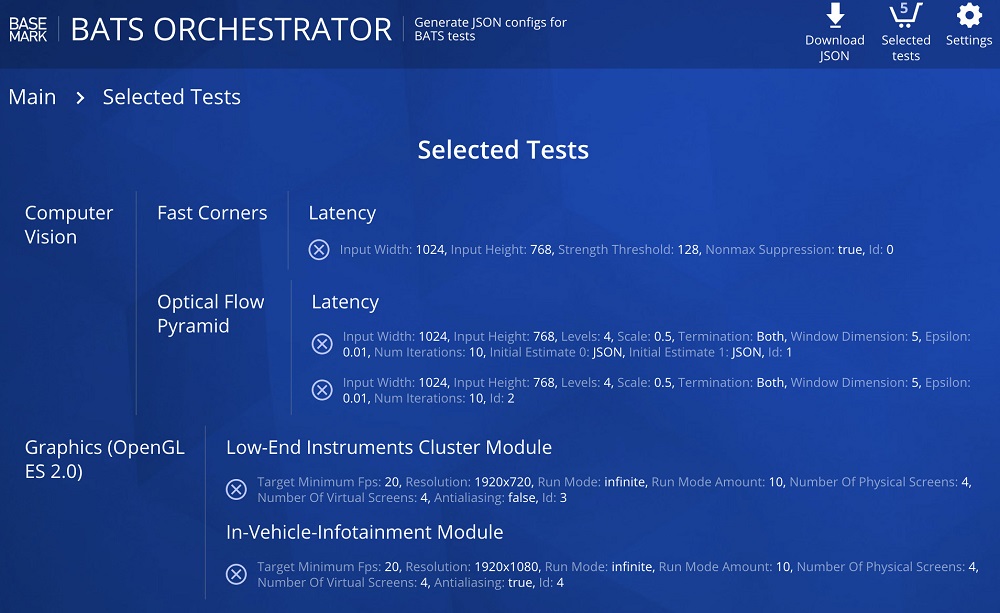Remove the In-Vehicle-Infotainment test Id 4
1000x613 pixels.
236,574
